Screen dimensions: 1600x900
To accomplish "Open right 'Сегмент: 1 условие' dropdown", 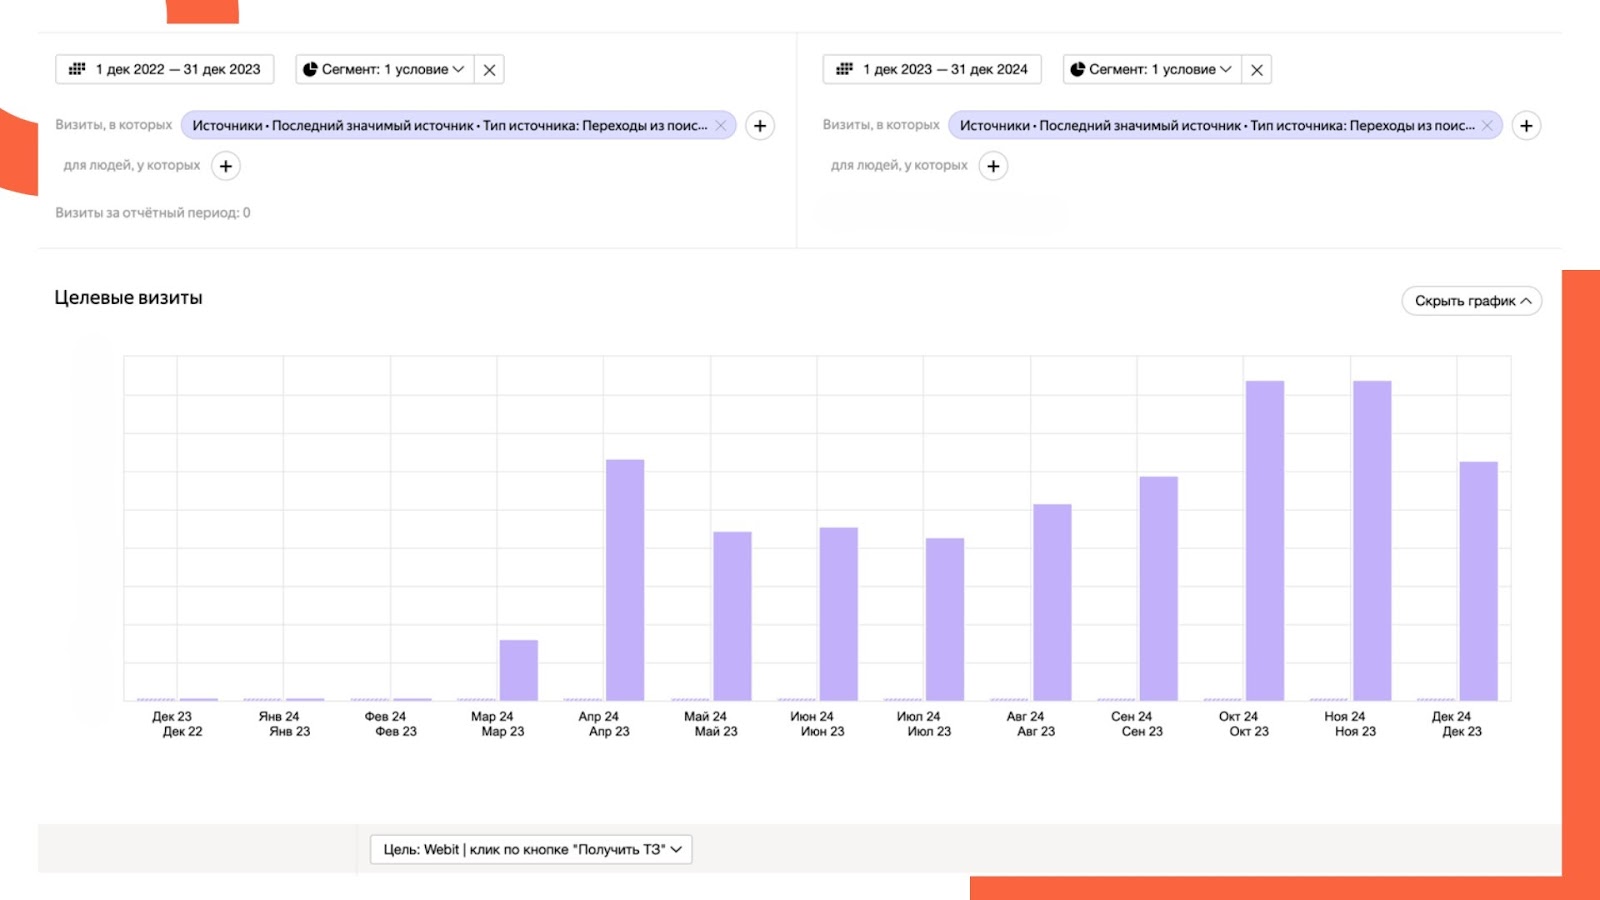I will (1152, 70).
